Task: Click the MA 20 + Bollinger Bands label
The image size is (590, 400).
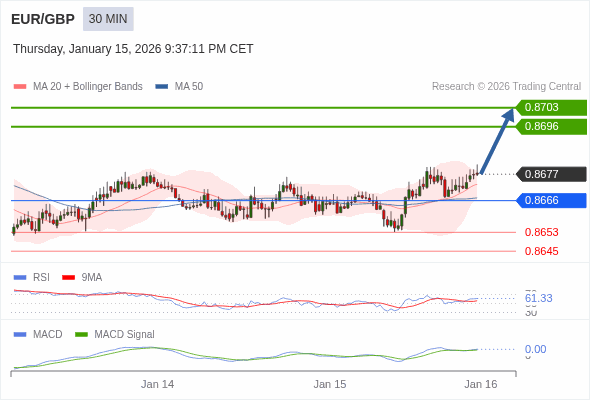Action: (88, 87)
